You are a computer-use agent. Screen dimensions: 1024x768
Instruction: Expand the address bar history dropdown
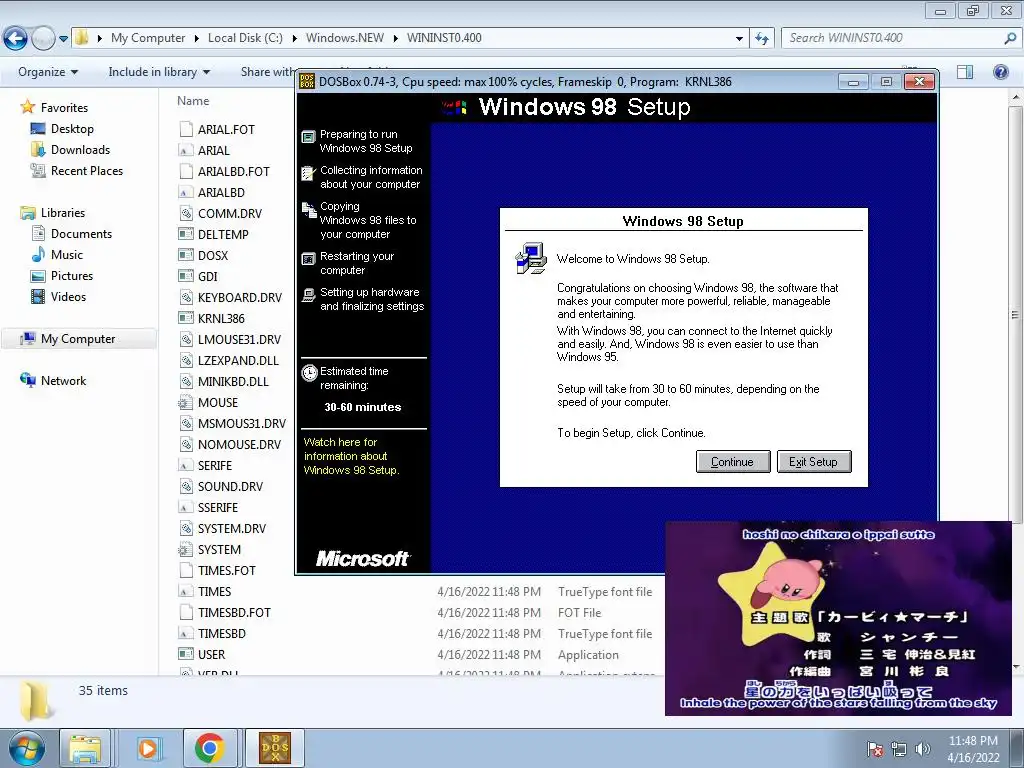739,39
